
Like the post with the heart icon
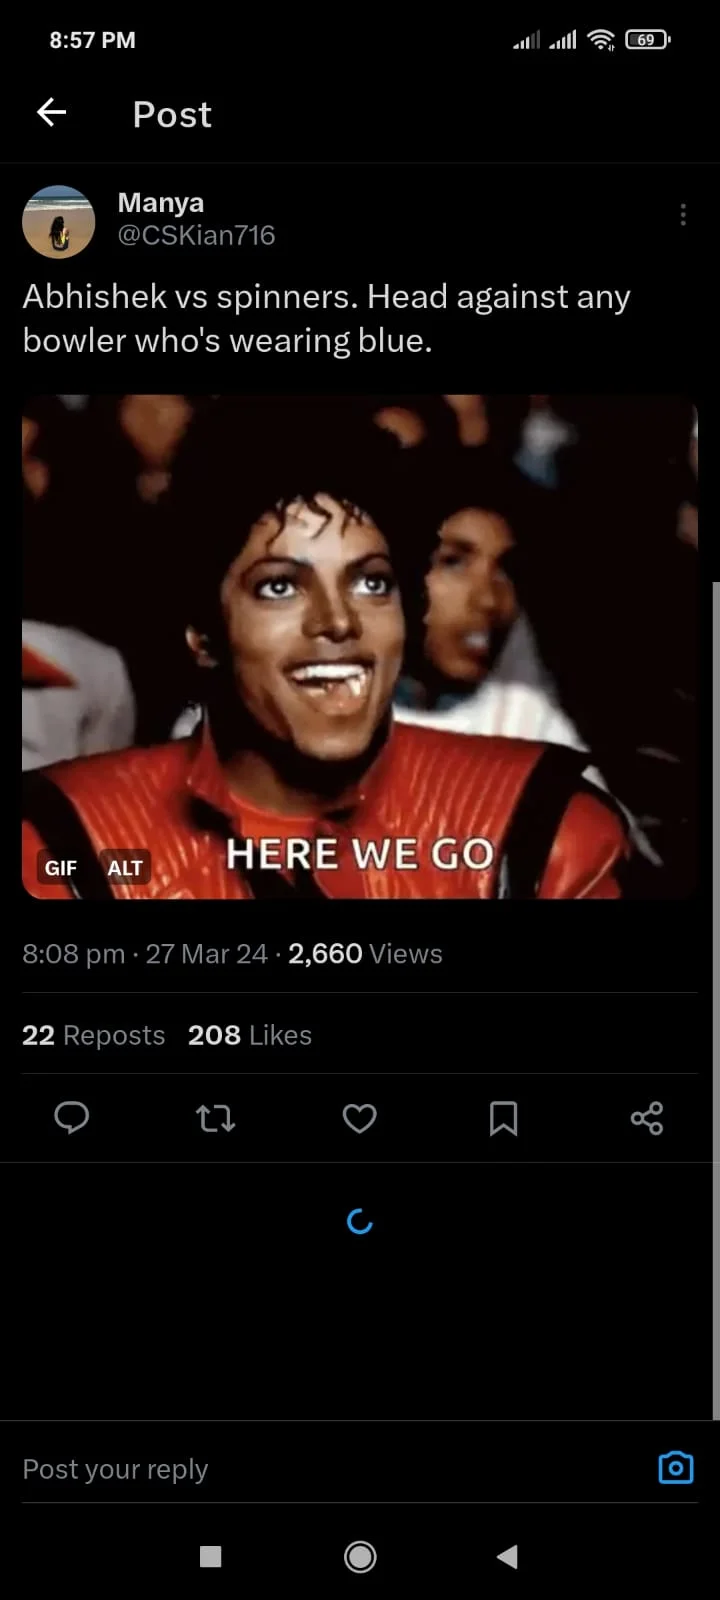pyautogui.click(x=359, y=1118)
